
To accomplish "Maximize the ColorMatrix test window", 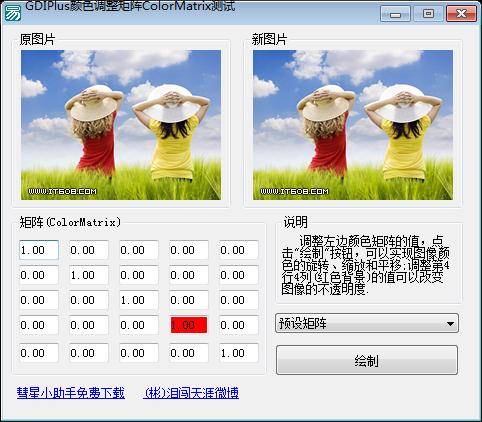I will 428,14.
